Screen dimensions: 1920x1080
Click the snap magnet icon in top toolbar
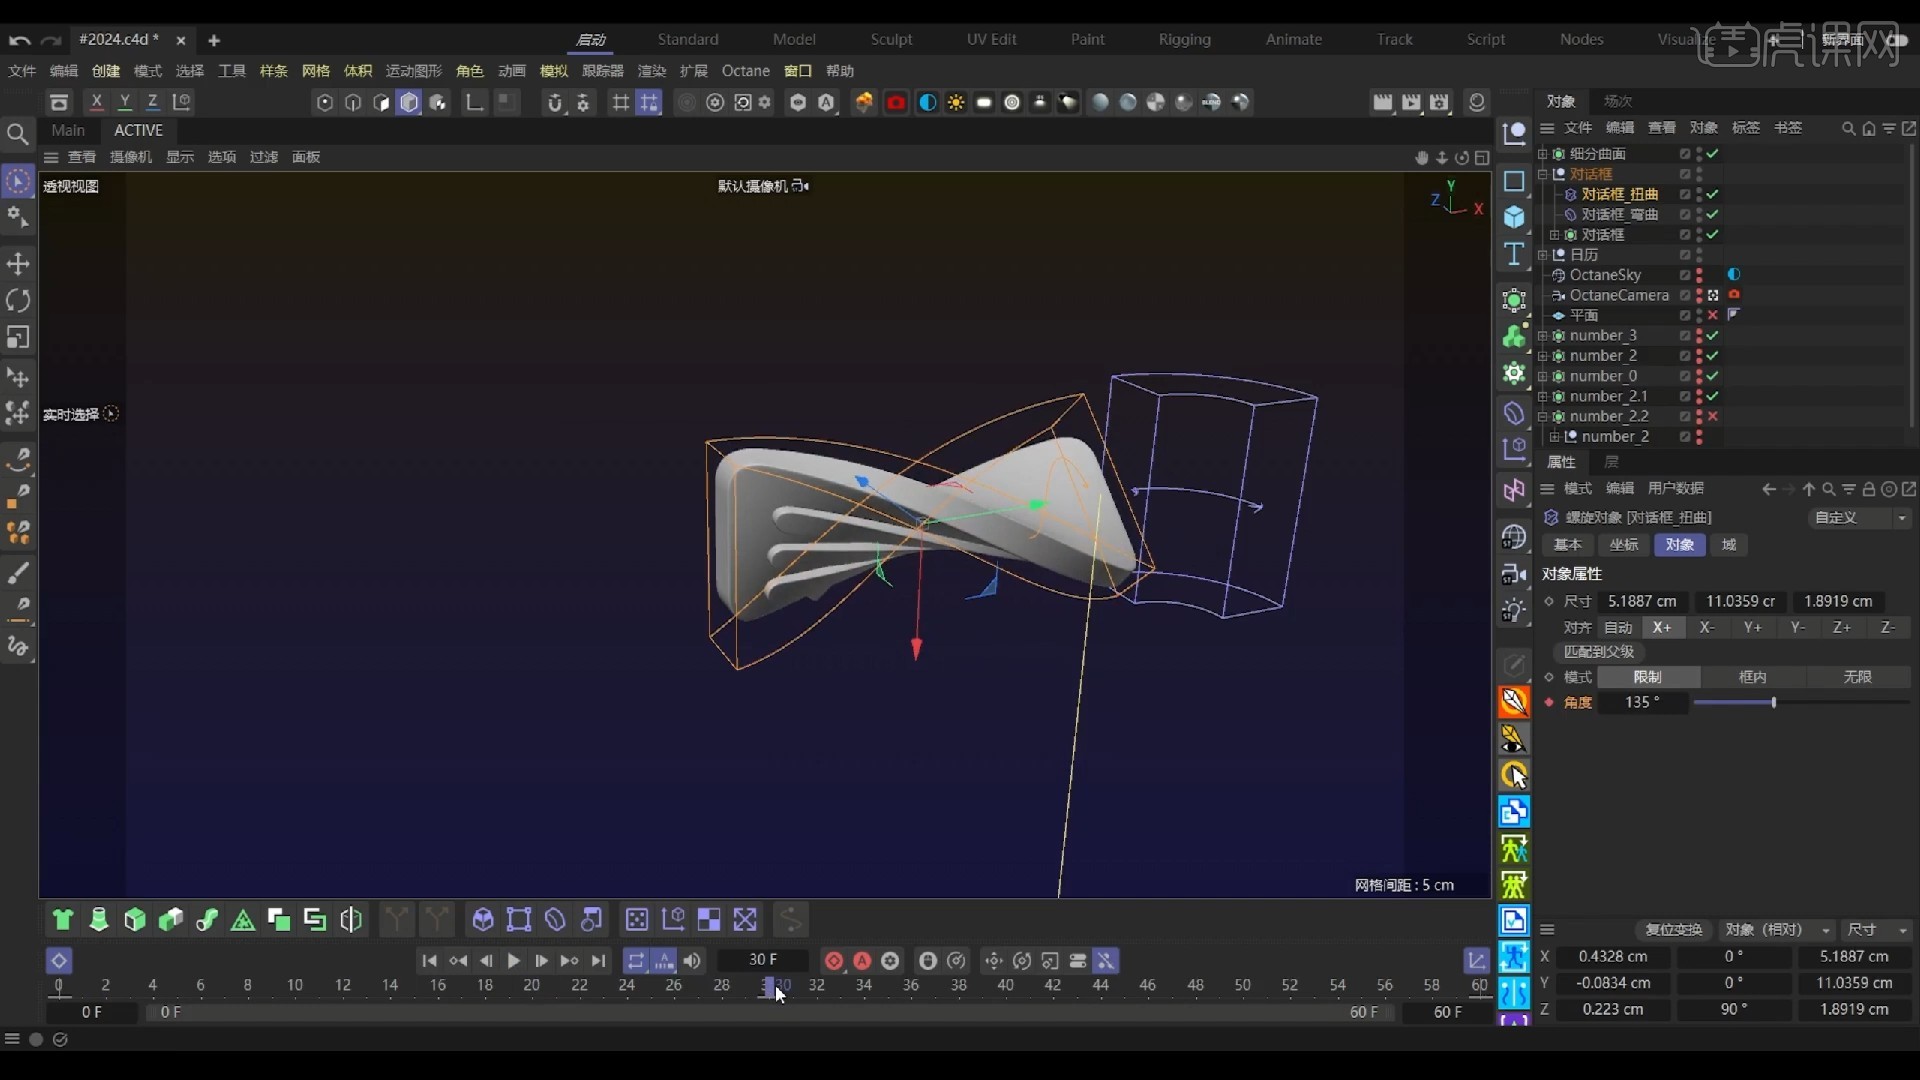tap(555, 102)
